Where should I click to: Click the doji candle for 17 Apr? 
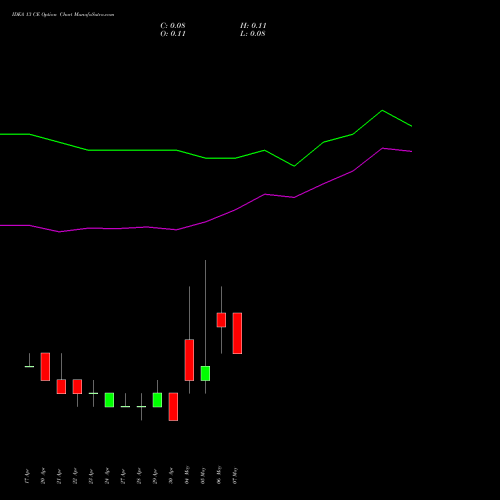(29, 366)
